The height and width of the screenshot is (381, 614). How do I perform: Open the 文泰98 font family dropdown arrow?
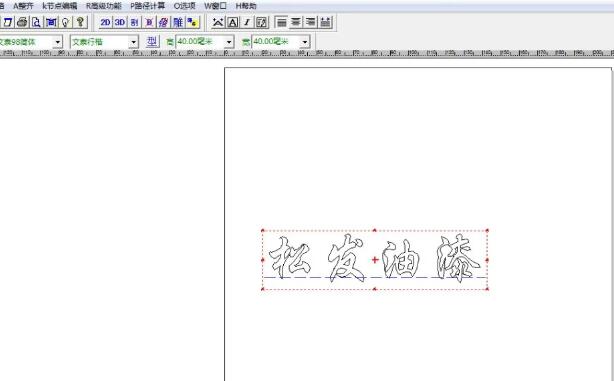(x=58, y=42)
